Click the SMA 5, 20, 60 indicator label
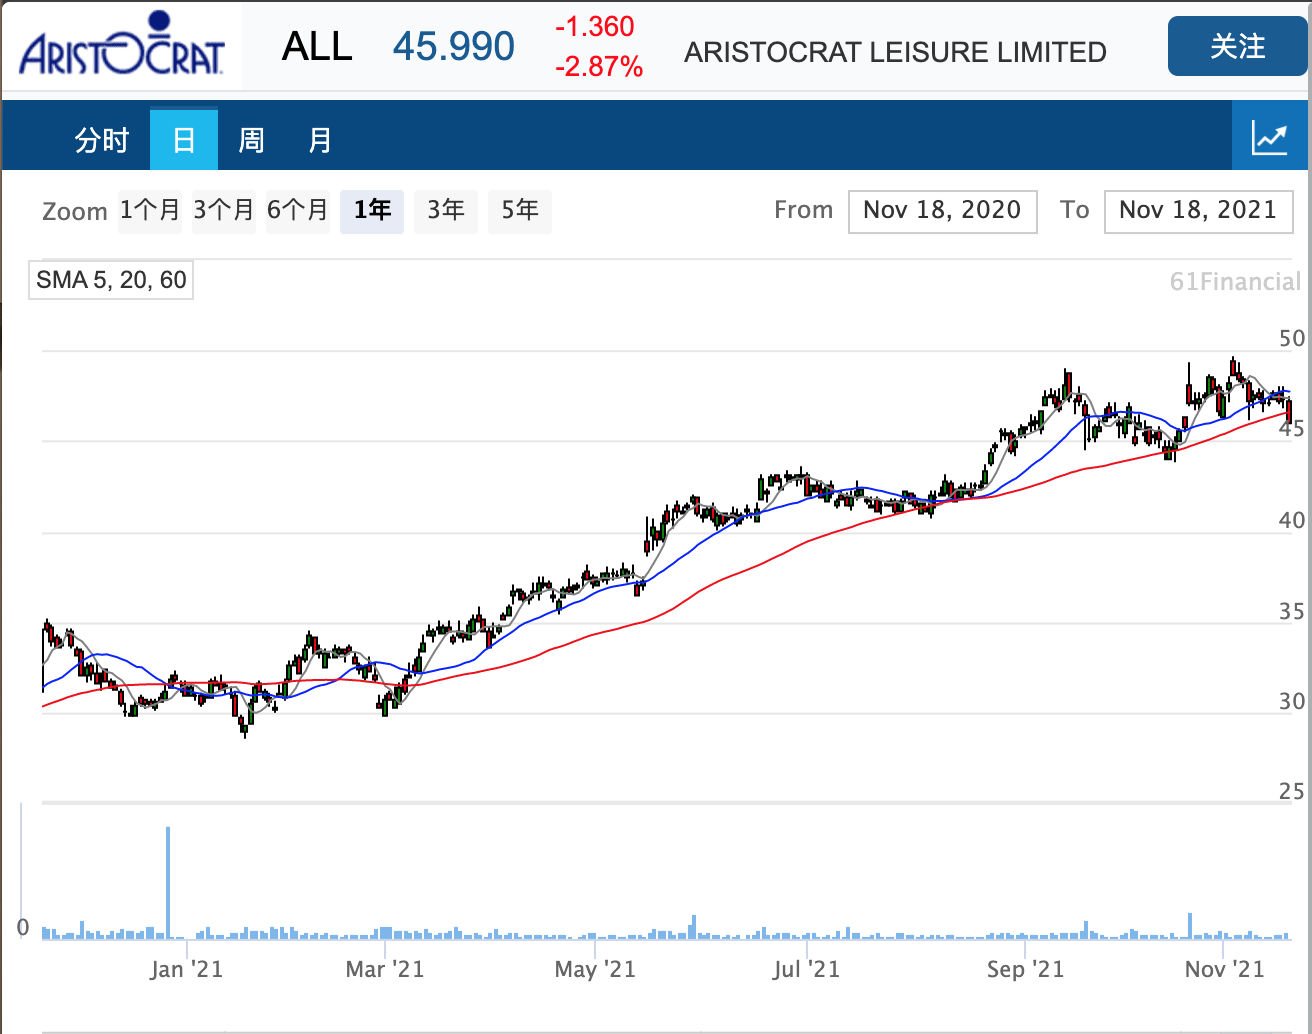This screenshot has width=1312, height=1034. point(111,280)
